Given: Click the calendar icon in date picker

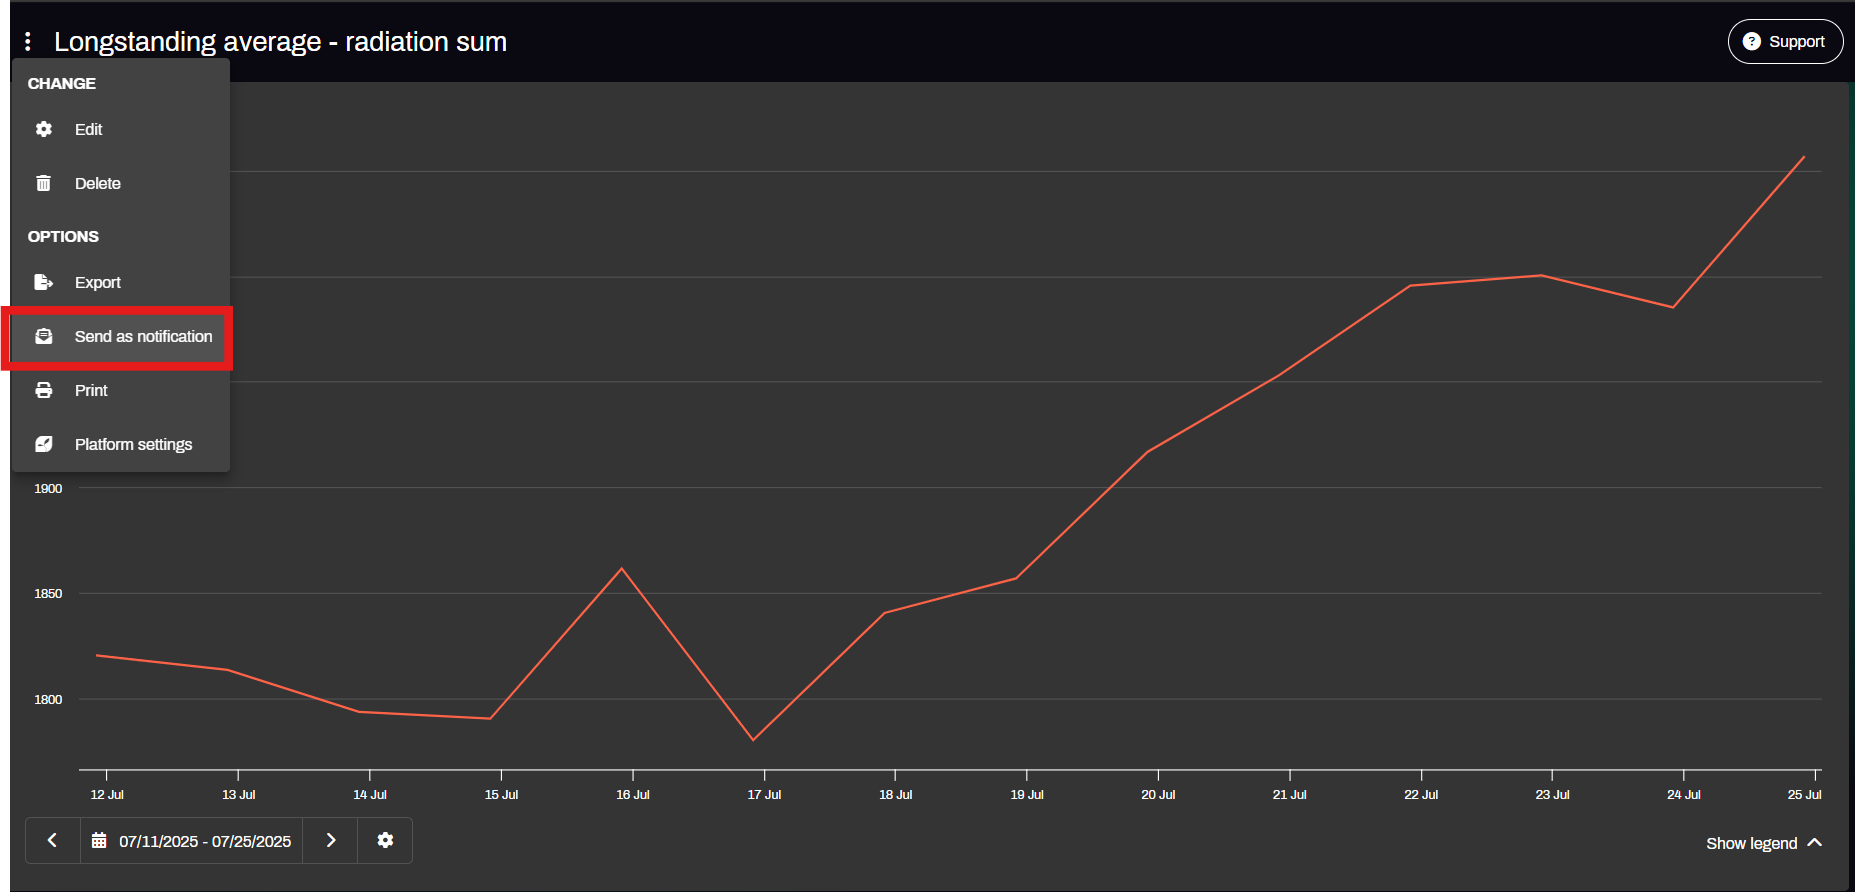Looking at the screenshot, I should pyautogui.click(x=99, y=841).
